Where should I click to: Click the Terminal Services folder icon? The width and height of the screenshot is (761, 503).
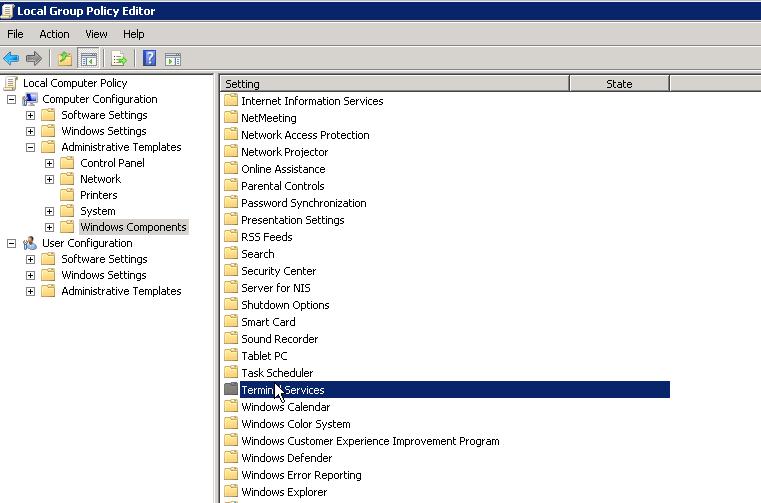[231, 389]
